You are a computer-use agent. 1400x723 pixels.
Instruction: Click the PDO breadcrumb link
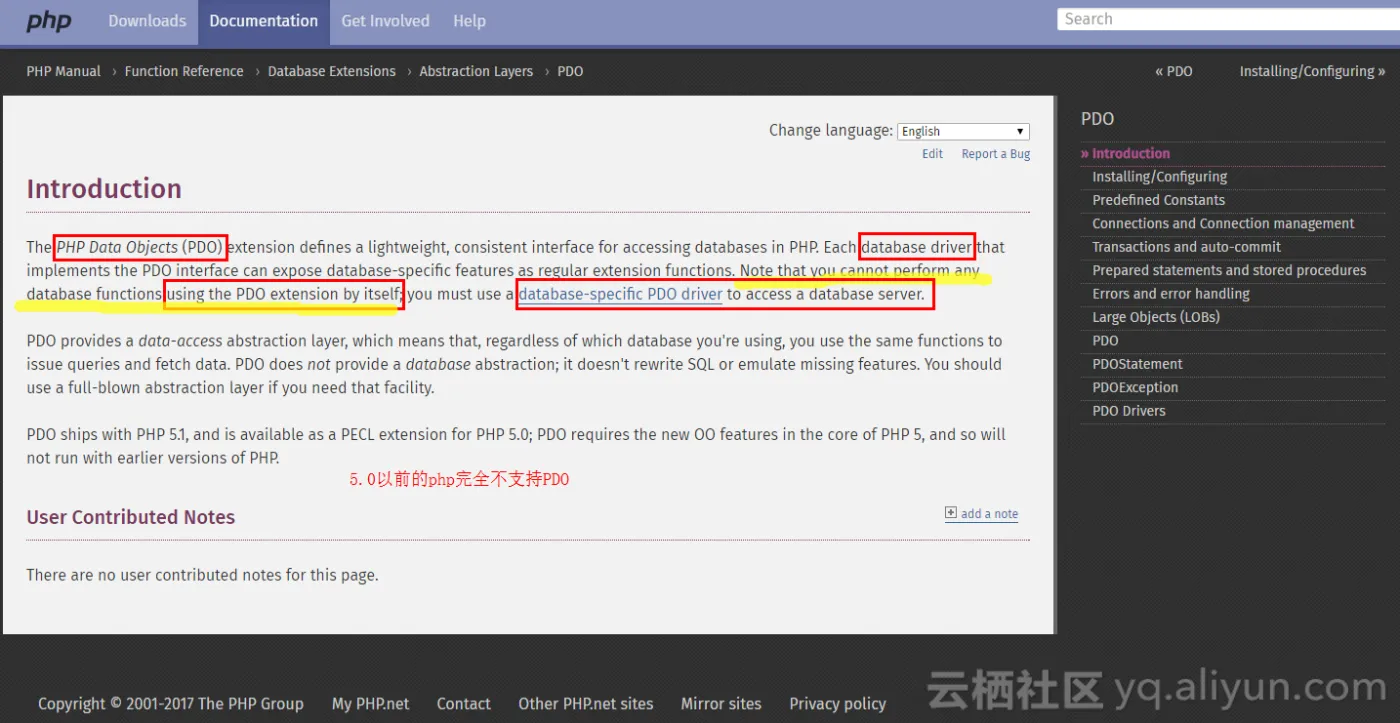[x=570, y=71]
